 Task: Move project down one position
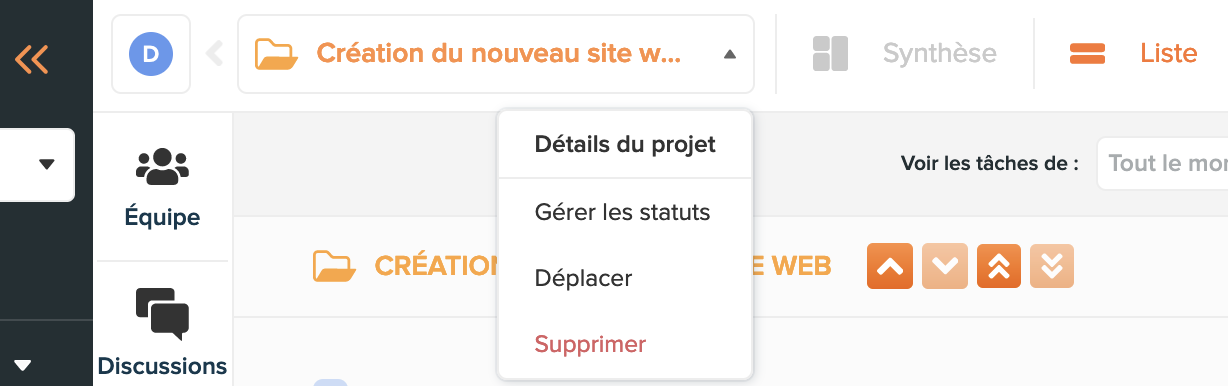click(944, 266)
